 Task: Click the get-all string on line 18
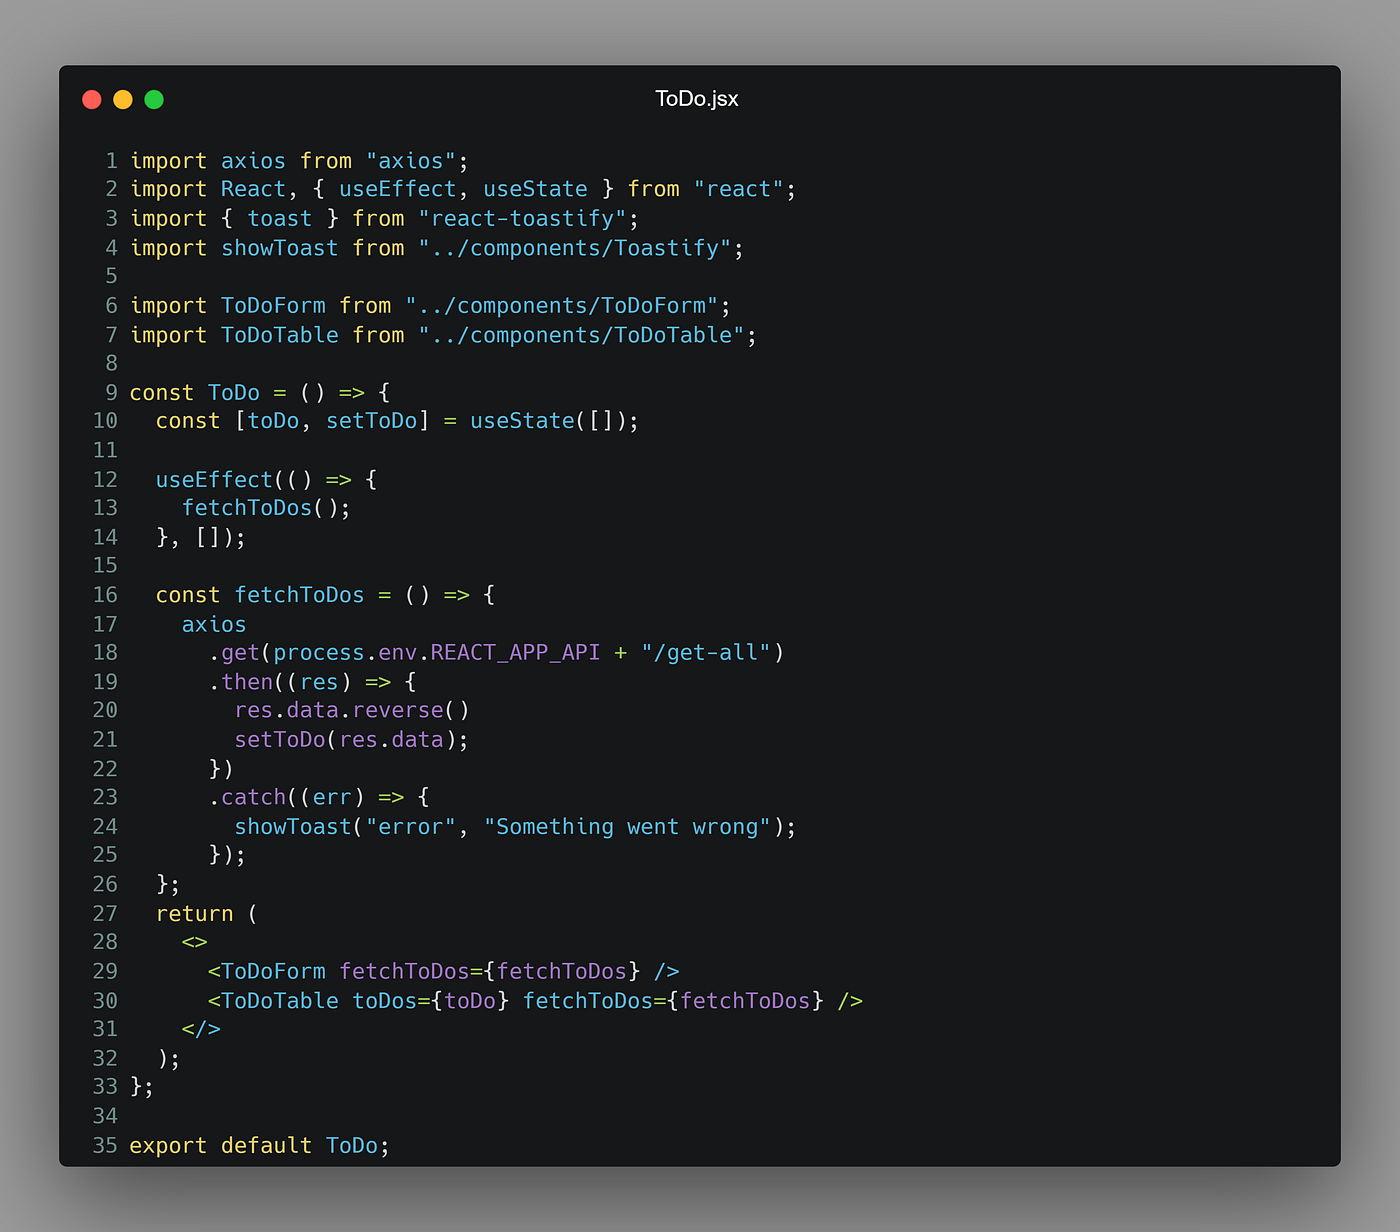[x=710, y=652]
